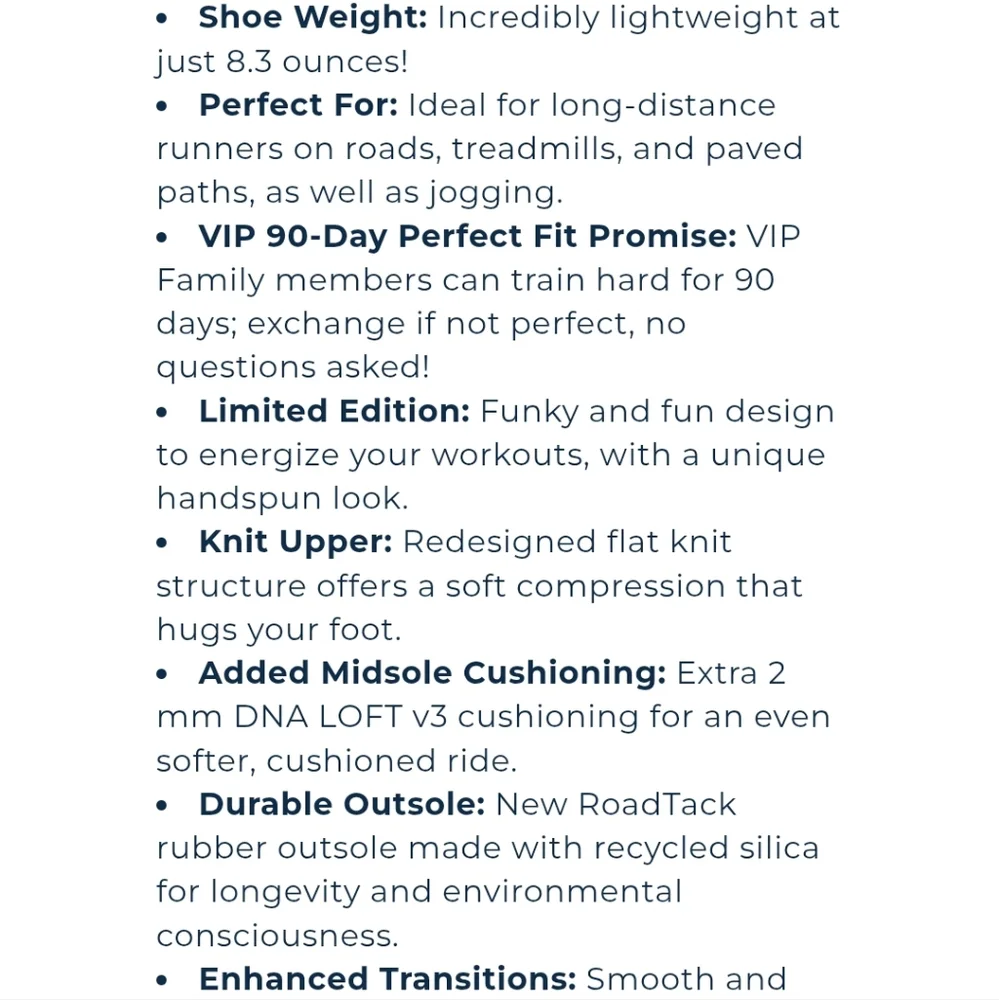Click the 'Durable Outsole:' bold heading
This screenshot has width=999, height=1000.
tap(342, 804)
